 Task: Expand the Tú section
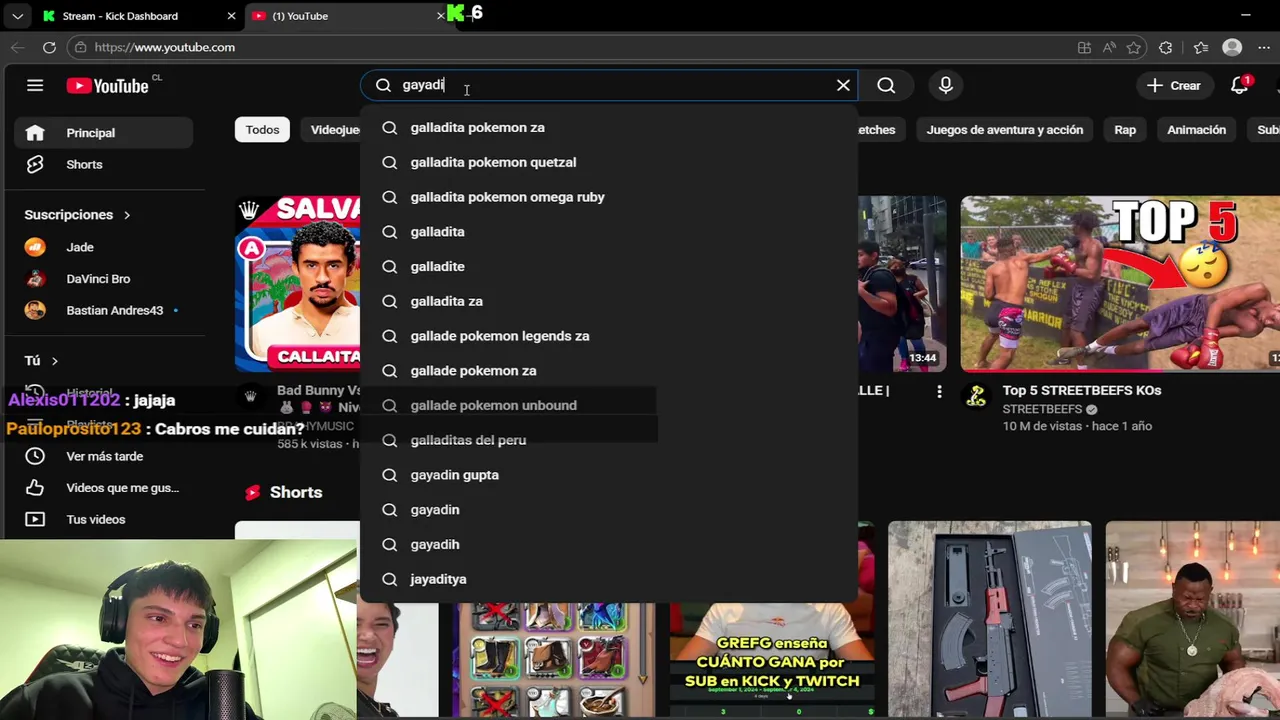point(42,360)
